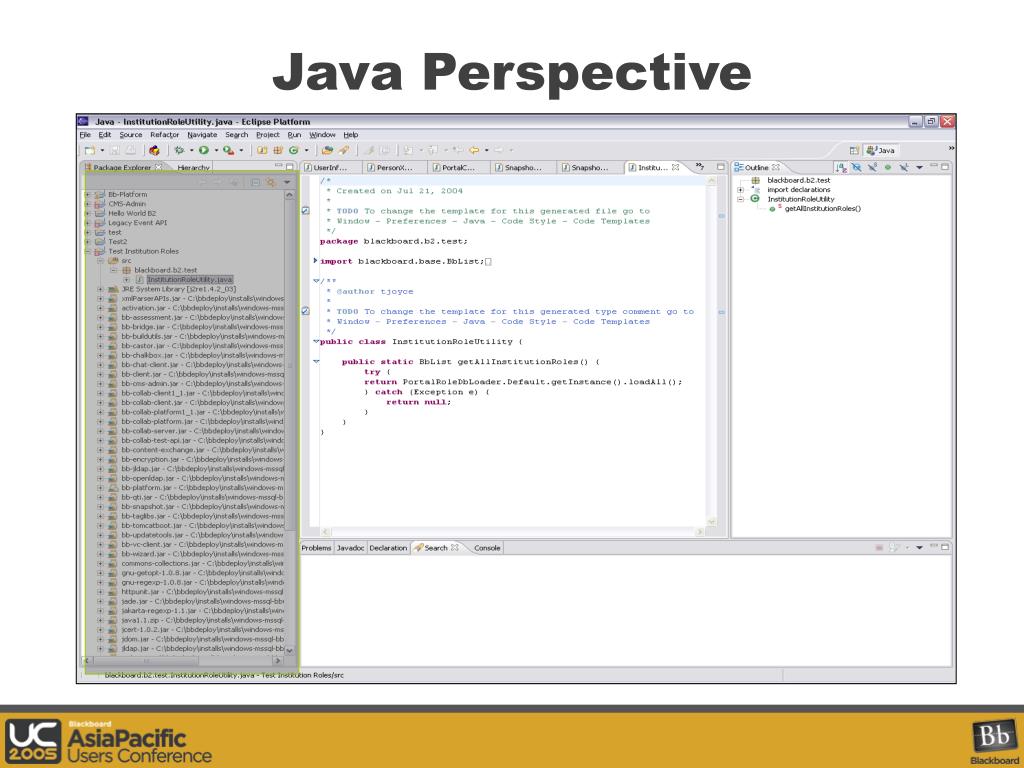Expand the JRE System Library node
Image resolution: width=1024 pixels, height=768 pixels.
coord(100,289)
